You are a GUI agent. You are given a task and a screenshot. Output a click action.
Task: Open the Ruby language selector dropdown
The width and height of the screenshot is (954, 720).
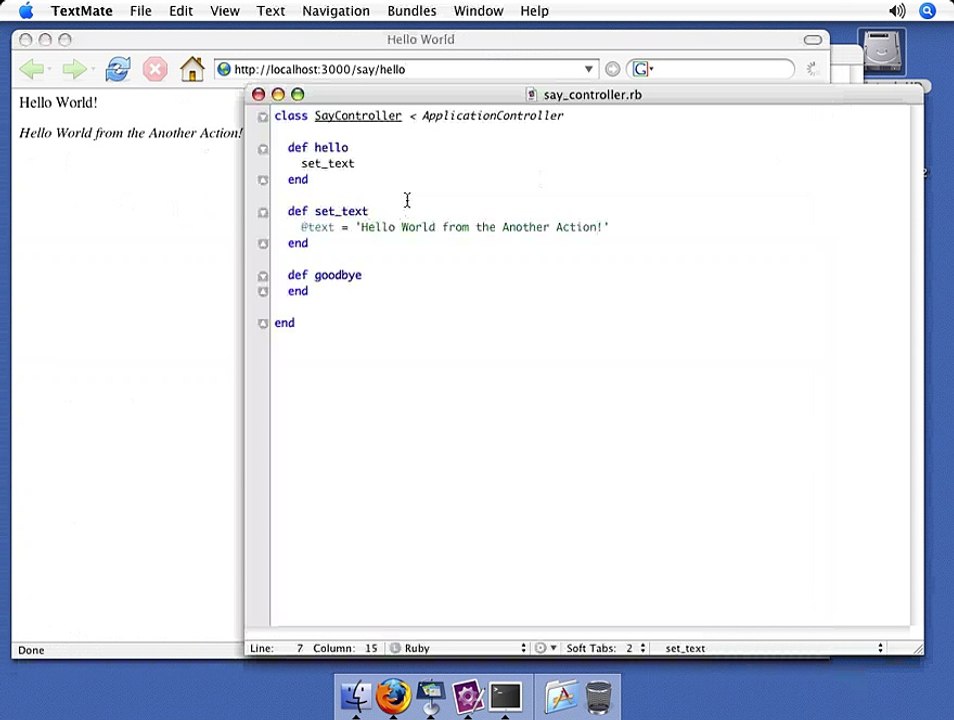point(523,648)
